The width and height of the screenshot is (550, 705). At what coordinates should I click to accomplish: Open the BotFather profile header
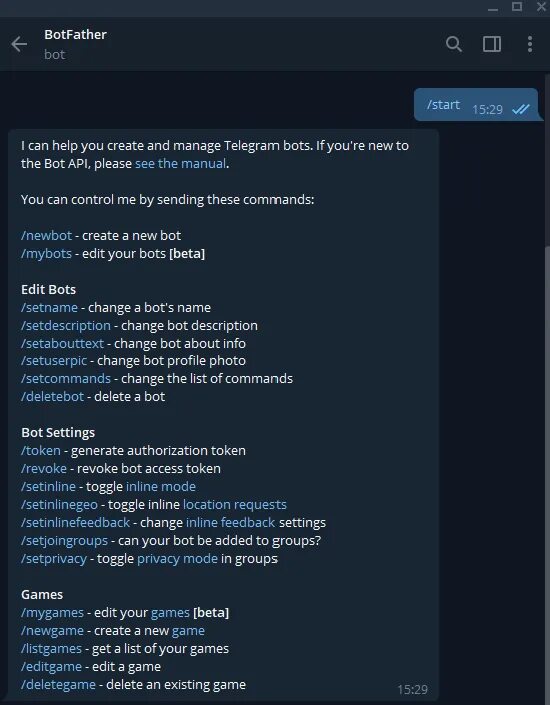76,44
